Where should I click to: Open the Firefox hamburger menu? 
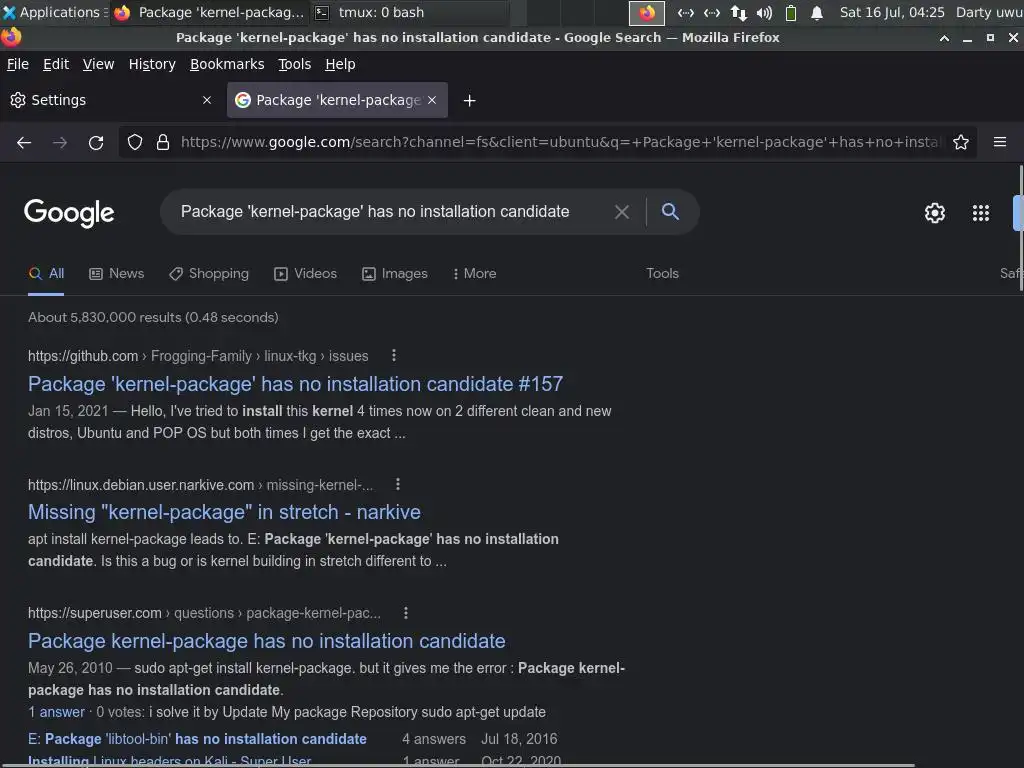[x=1000, y=142]
